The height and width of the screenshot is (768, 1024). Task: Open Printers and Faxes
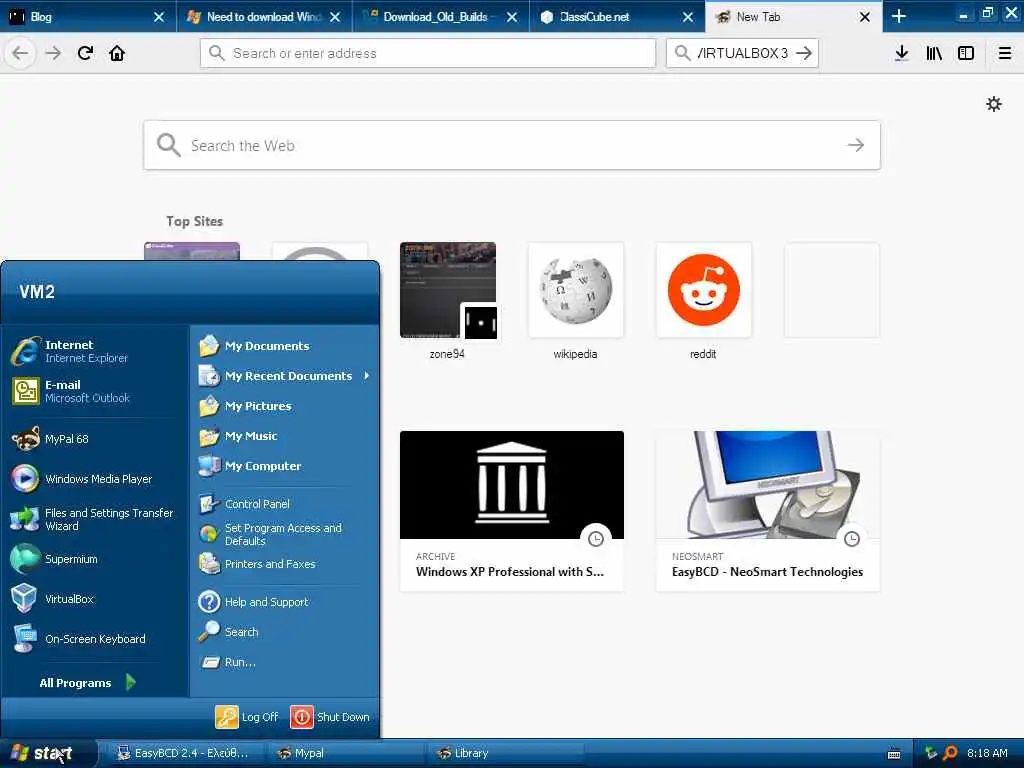pos(285,564)
